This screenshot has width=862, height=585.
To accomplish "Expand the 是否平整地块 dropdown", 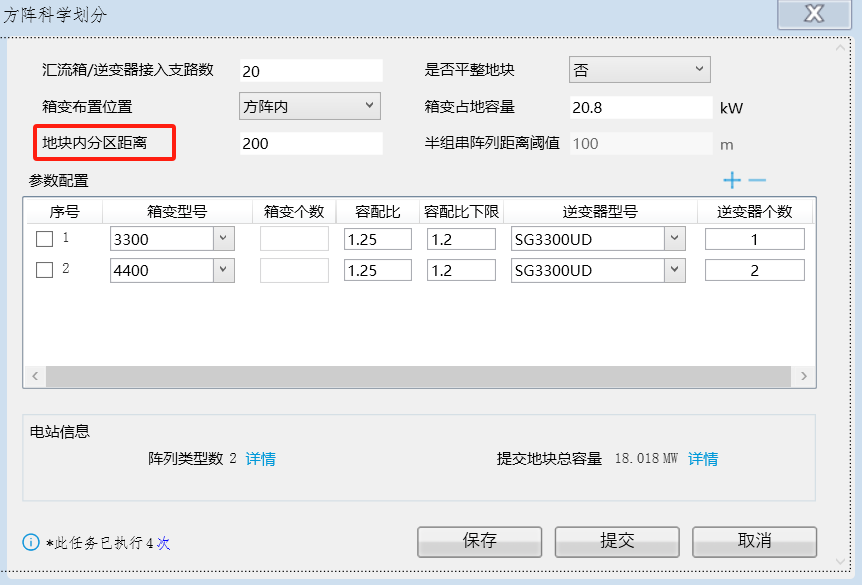I will (x=639, y=69).
